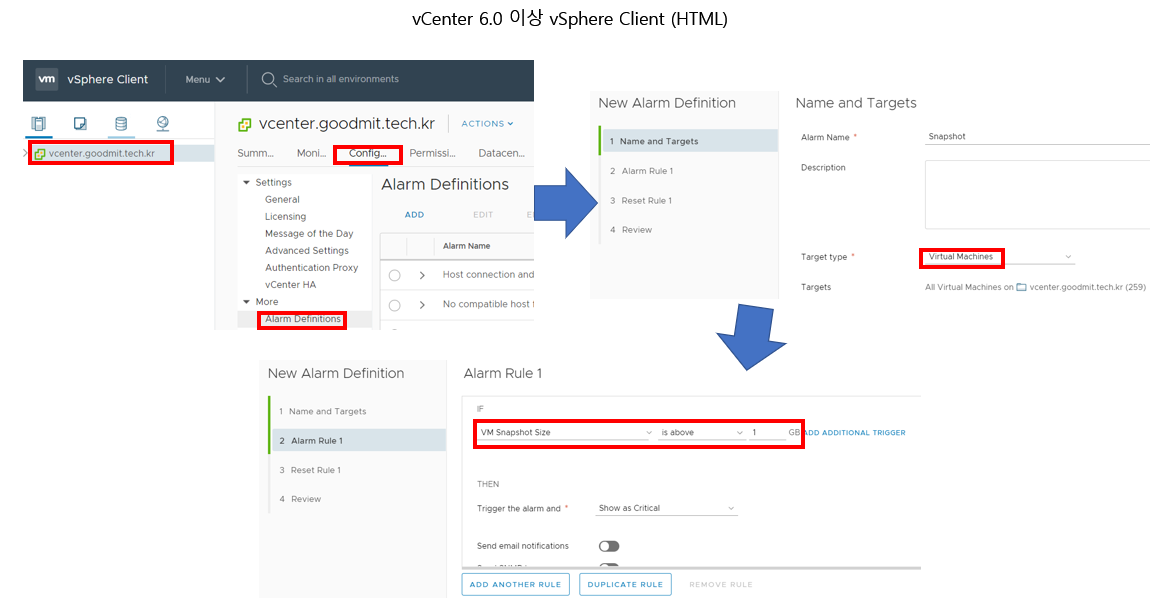Click ADD ADDITIONAL TRIGGER link

coord(854,433)
